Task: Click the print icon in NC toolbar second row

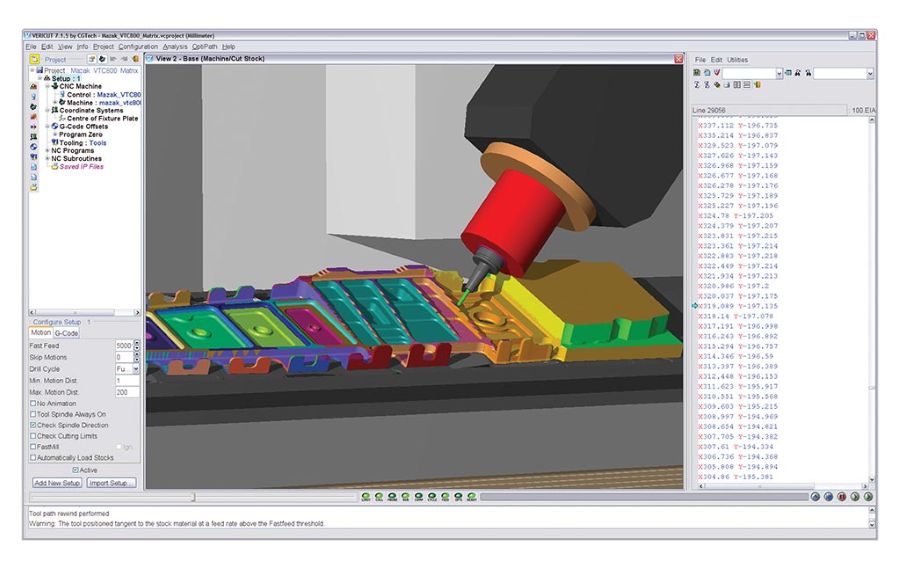Action: coord(727,84)
